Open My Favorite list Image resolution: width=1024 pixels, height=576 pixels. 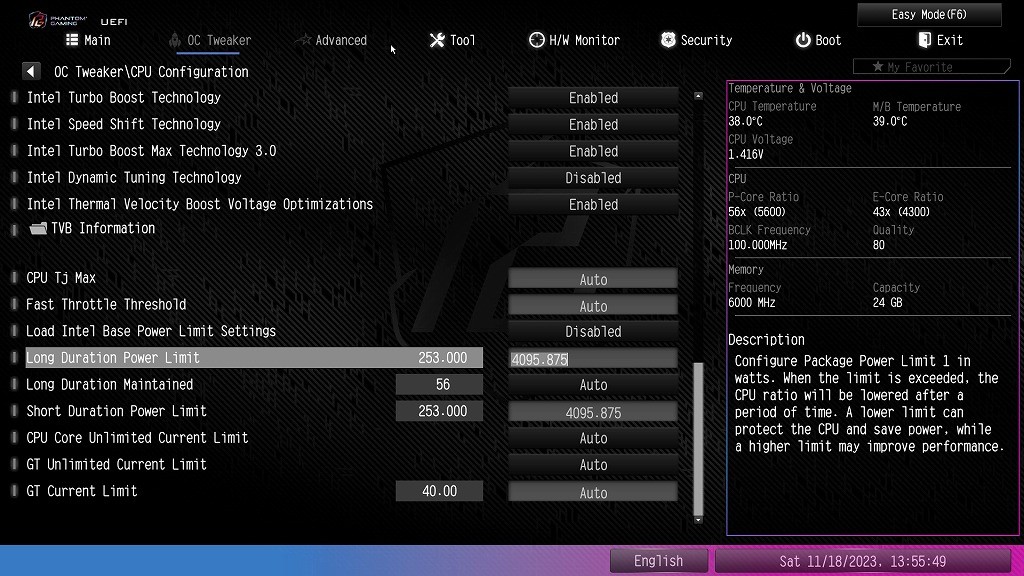pos(931,67)
